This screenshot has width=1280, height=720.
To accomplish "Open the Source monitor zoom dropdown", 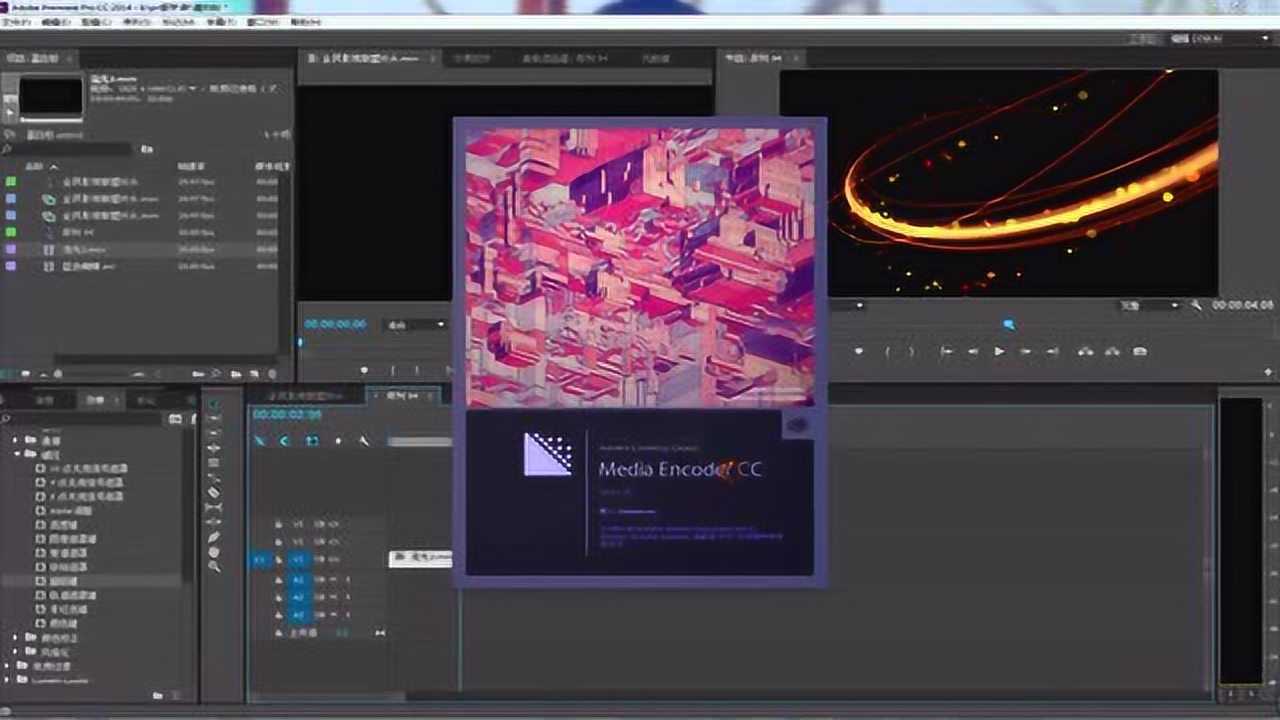I will [415, 324].
